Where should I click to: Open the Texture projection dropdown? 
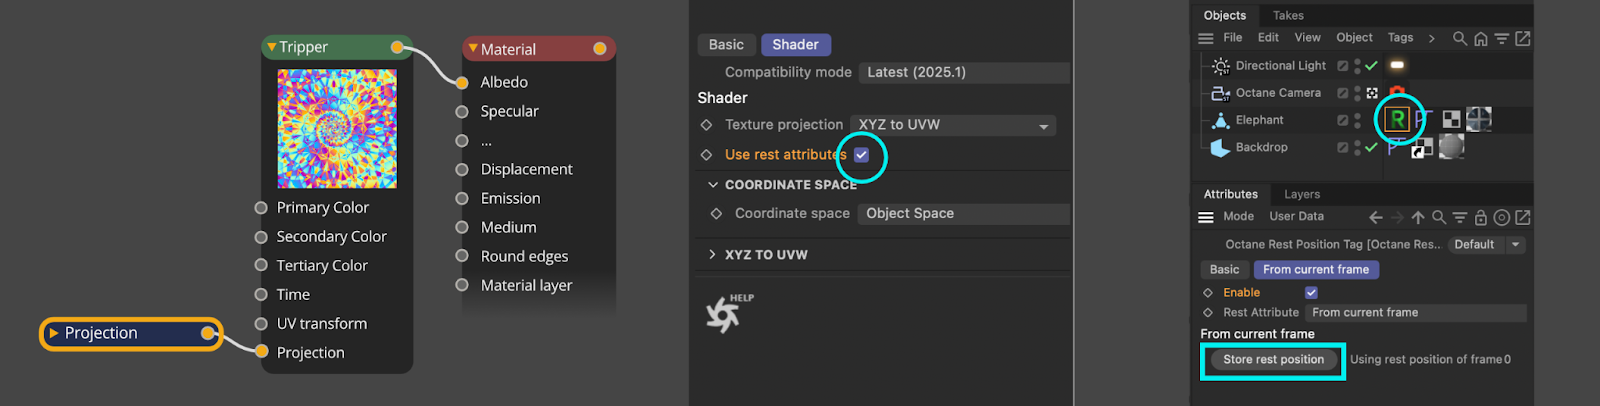tap(952, 125)
